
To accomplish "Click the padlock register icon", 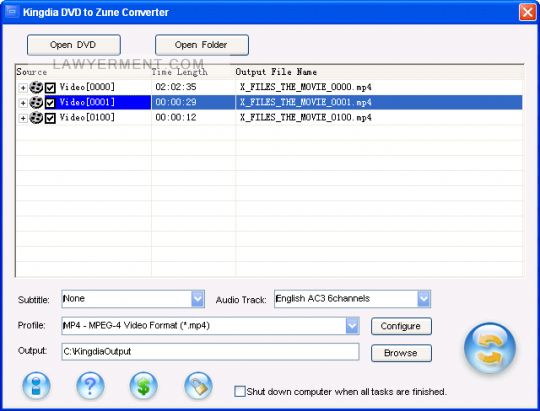I will [x=198, y=386].
